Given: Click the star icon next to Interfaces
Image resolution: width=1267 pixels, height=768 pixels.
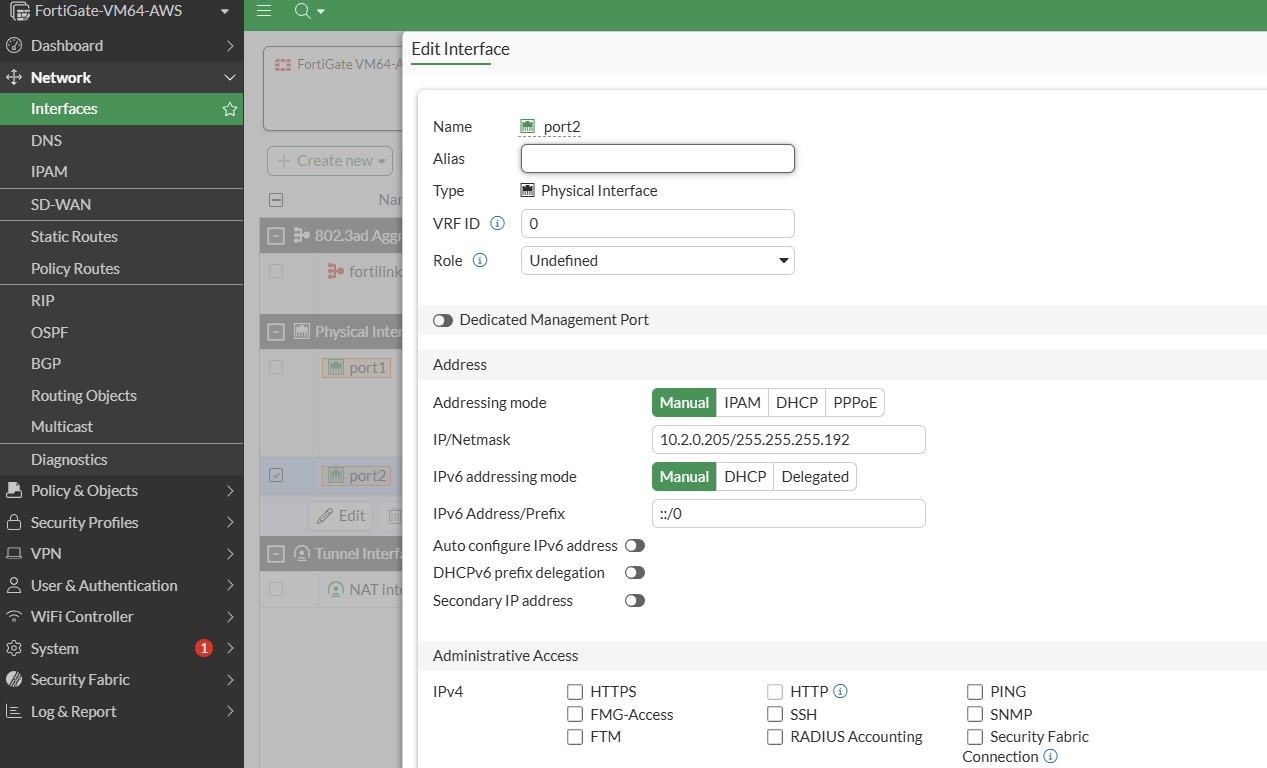Looking at the screenshot, I should click(229, 108).
